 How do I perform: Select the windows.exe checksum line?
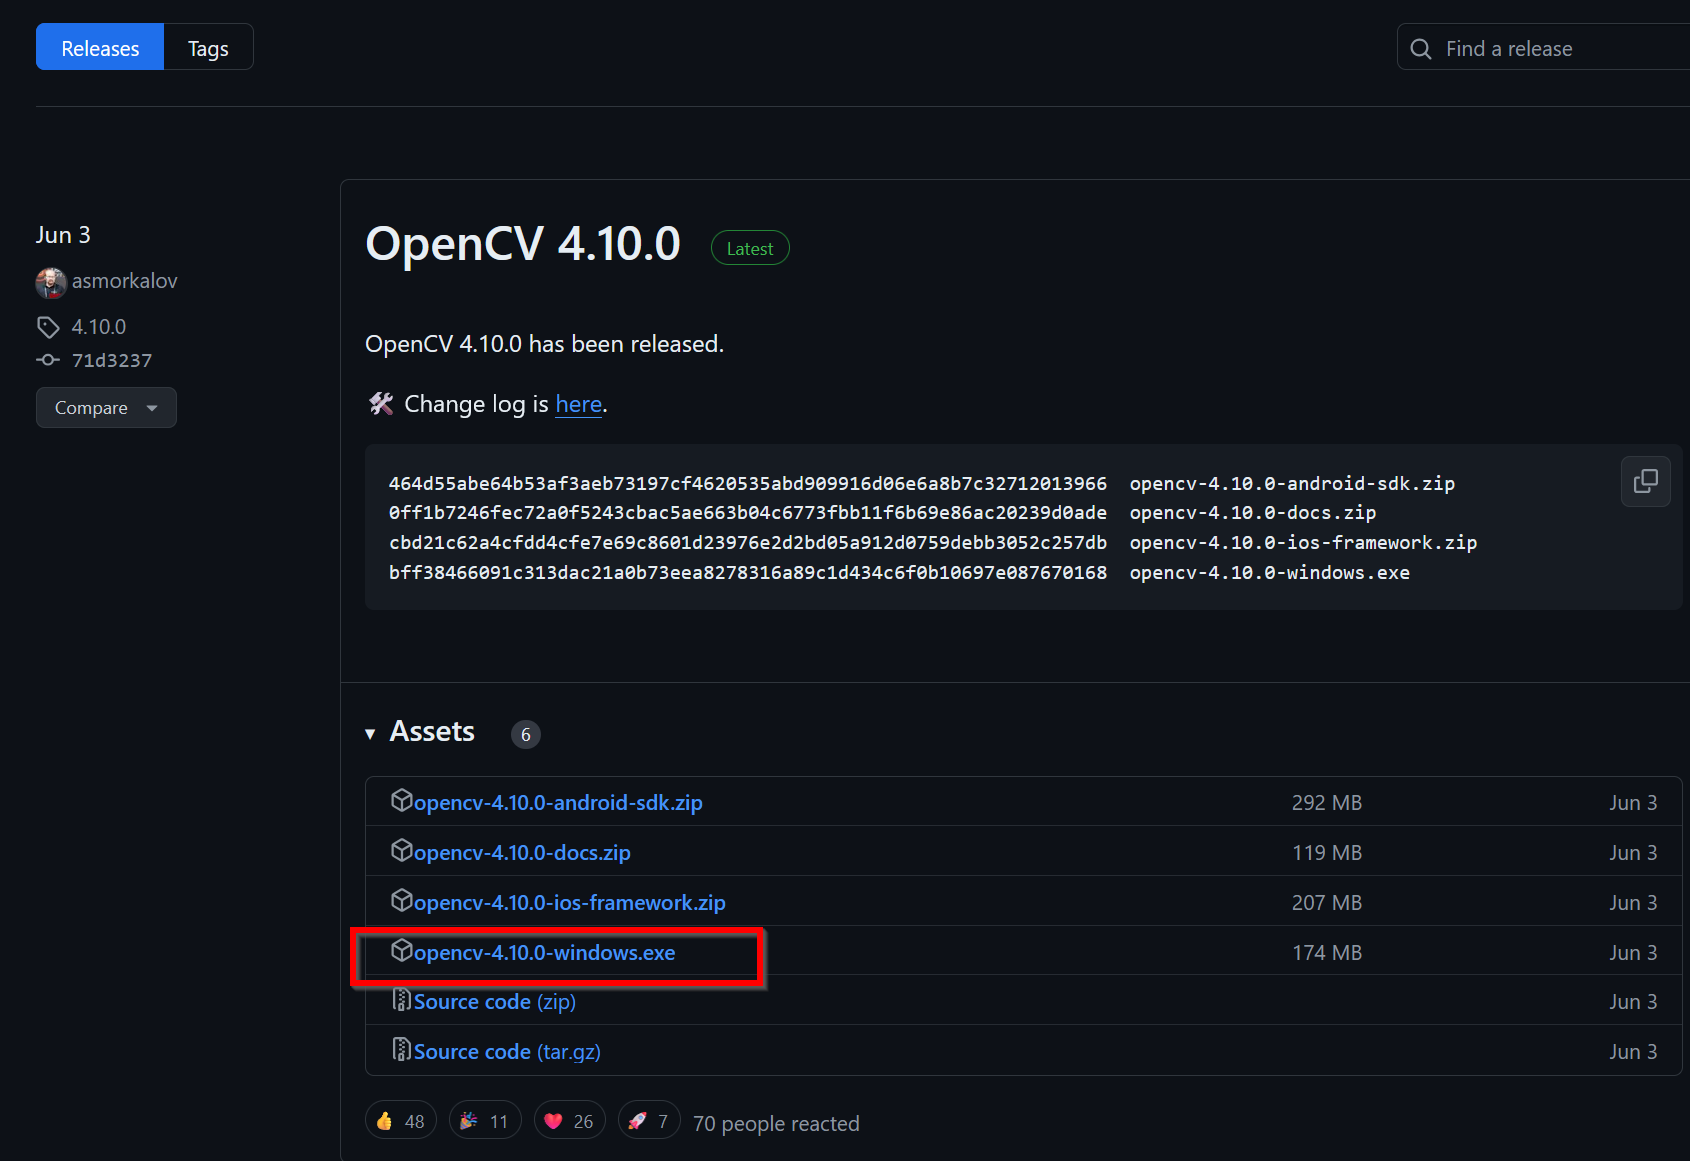[899, 572]
